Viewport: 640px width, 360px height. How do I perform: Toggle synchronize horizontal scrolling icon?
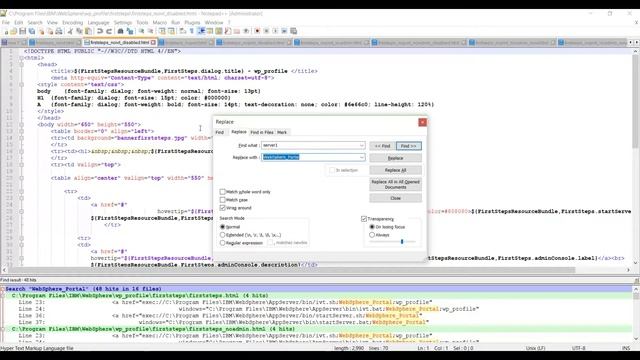click(x=171, y=31)
